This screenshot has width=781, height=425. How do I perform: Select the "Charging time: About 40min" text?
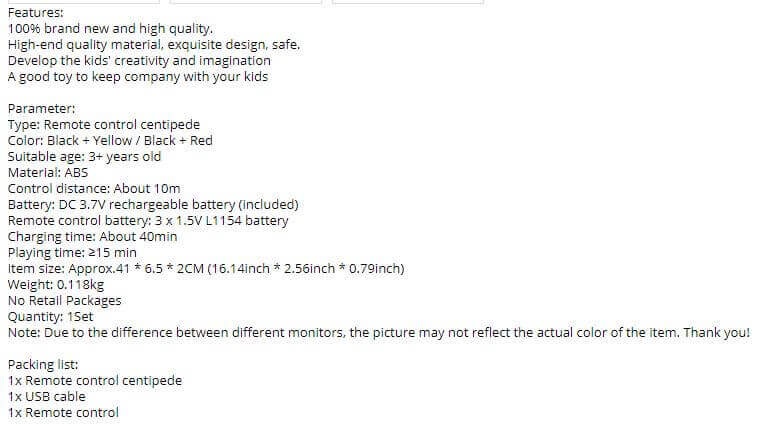[x=93, y=236]
